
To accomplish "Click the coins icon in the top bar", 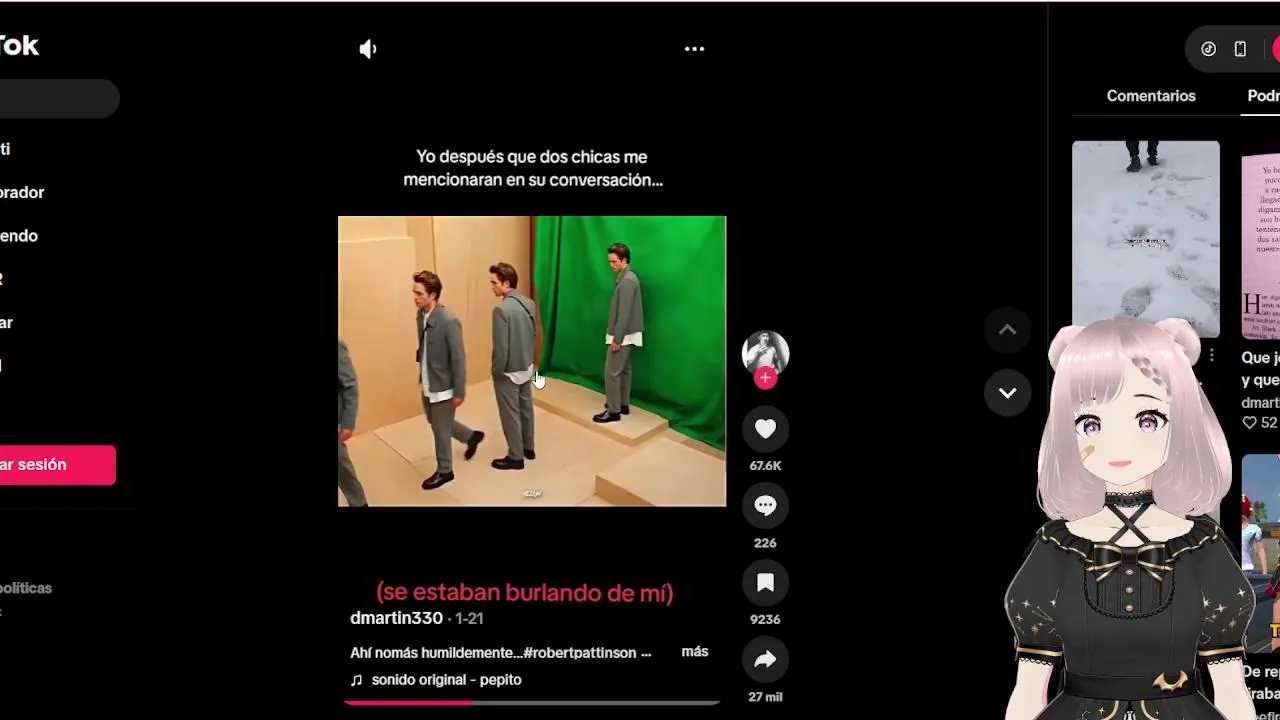I will click(1208, 49).
